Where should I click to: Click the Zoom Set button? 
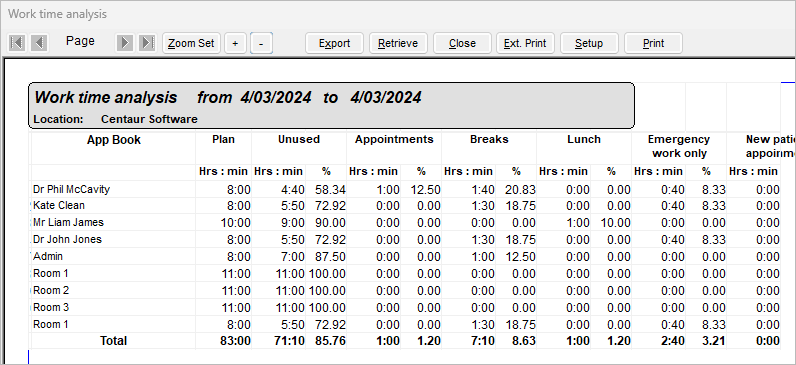[x=191, y=43]
